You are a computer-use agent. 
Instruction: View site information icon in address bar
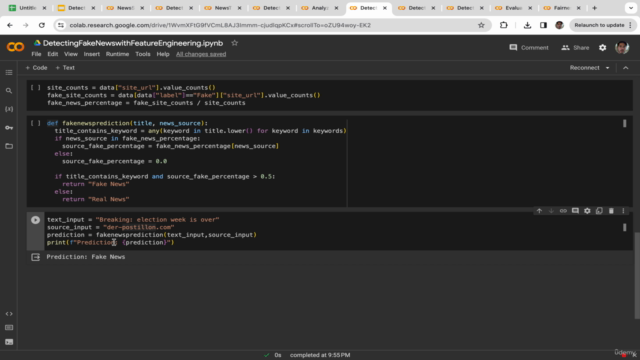[x=61, y=25]
